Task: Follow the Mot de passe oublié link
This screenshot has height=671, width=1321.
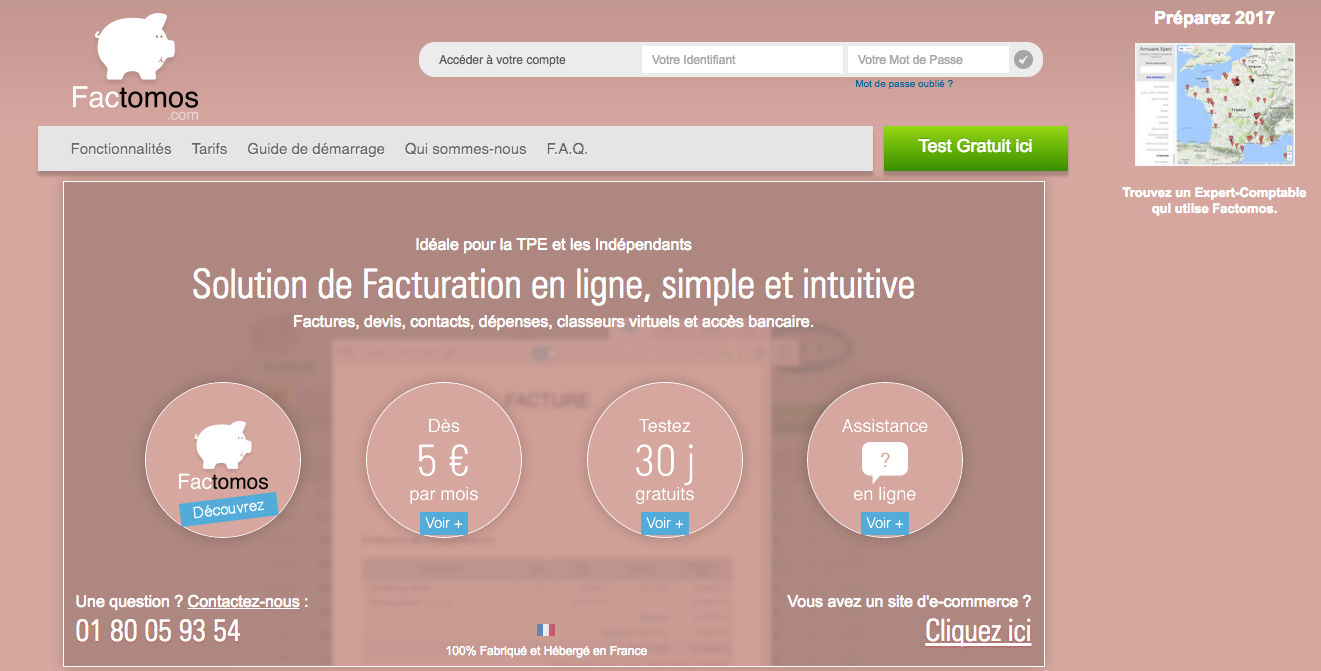Action: tap(903, 84)
